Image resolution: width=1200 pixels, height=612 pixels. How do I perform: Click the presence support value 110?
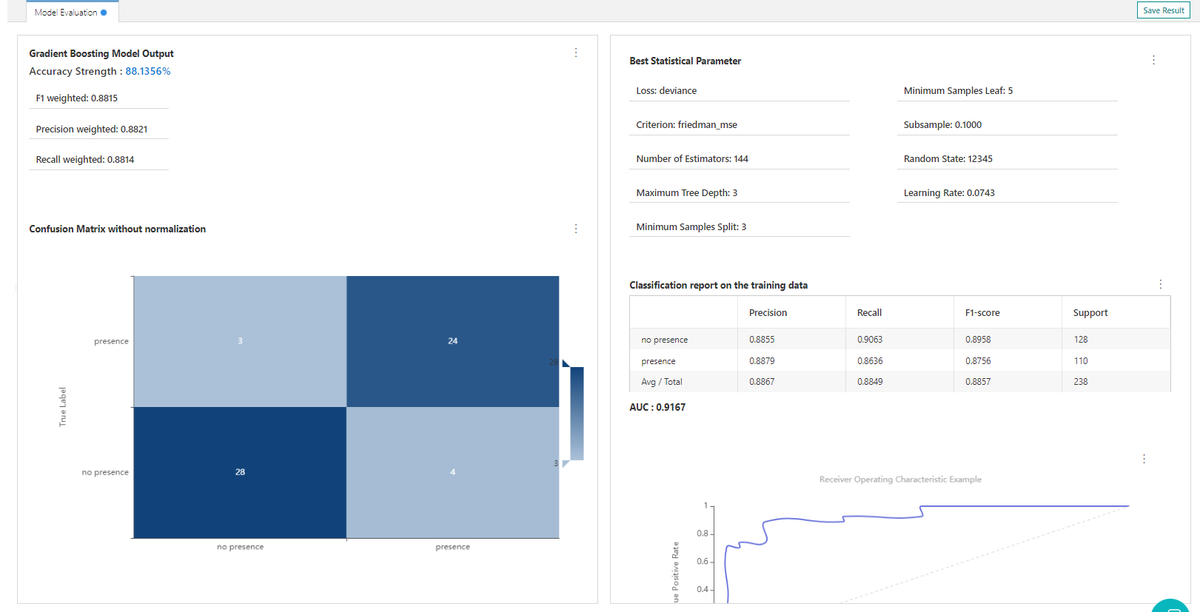coord(1080,361)
